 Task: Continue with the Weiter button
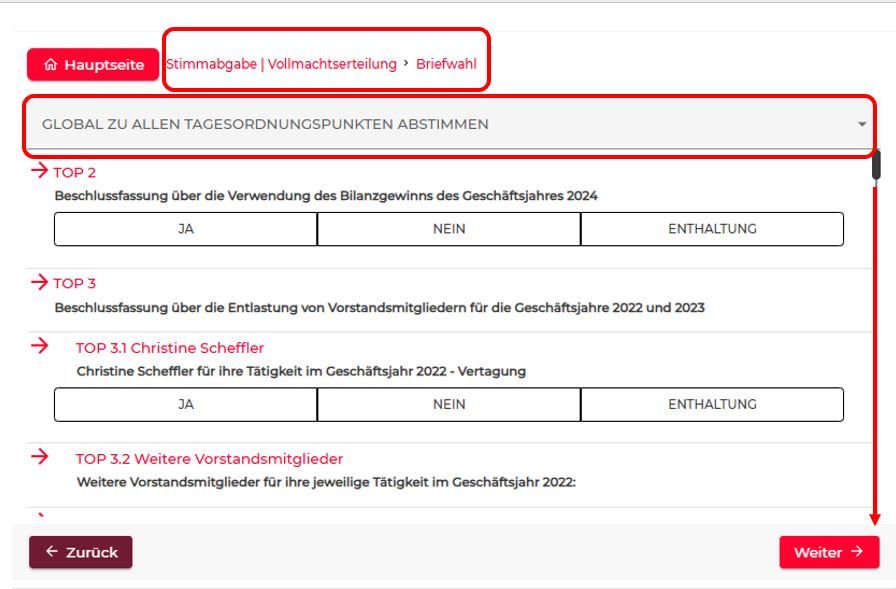[x=829, y=552]
